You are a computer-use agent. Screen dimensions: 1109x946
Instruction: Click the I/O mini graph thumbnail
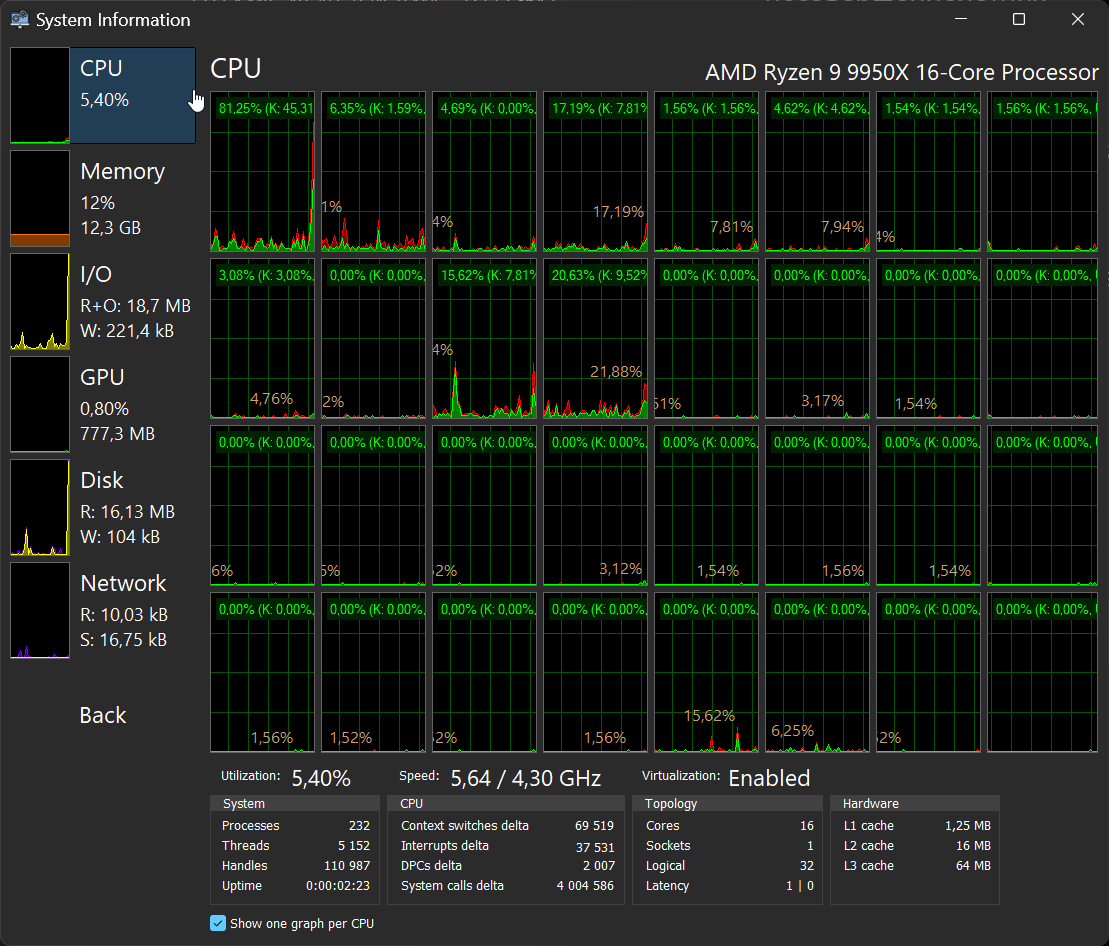(x=40, y=301)
